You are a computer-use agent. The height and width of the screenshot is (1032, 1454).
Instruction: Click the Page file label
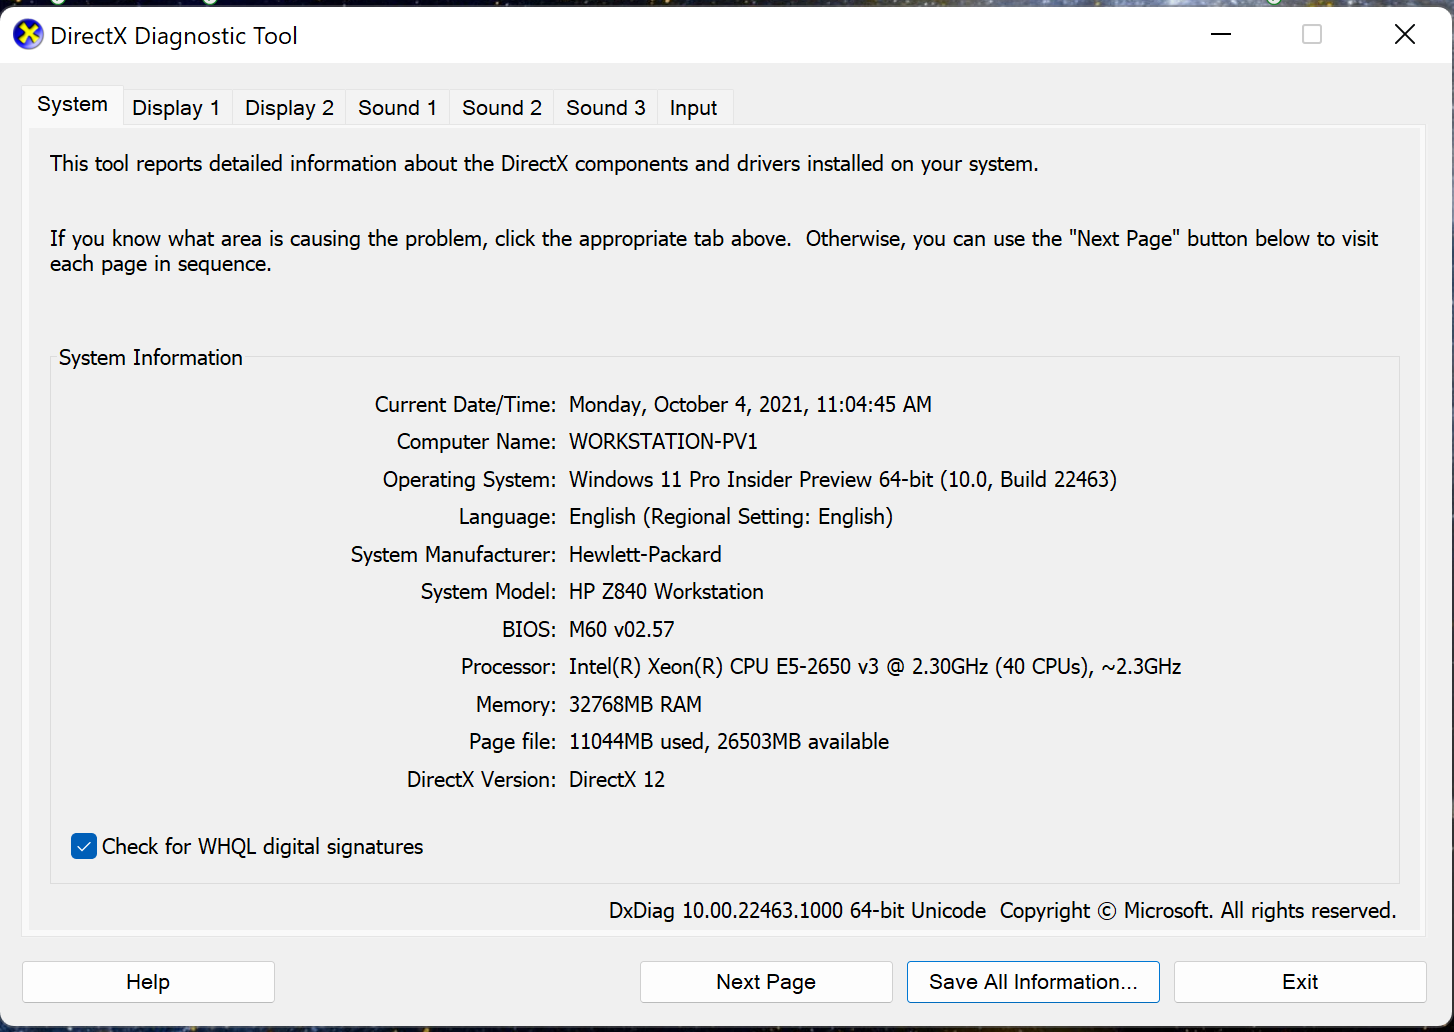coord(512,742)
